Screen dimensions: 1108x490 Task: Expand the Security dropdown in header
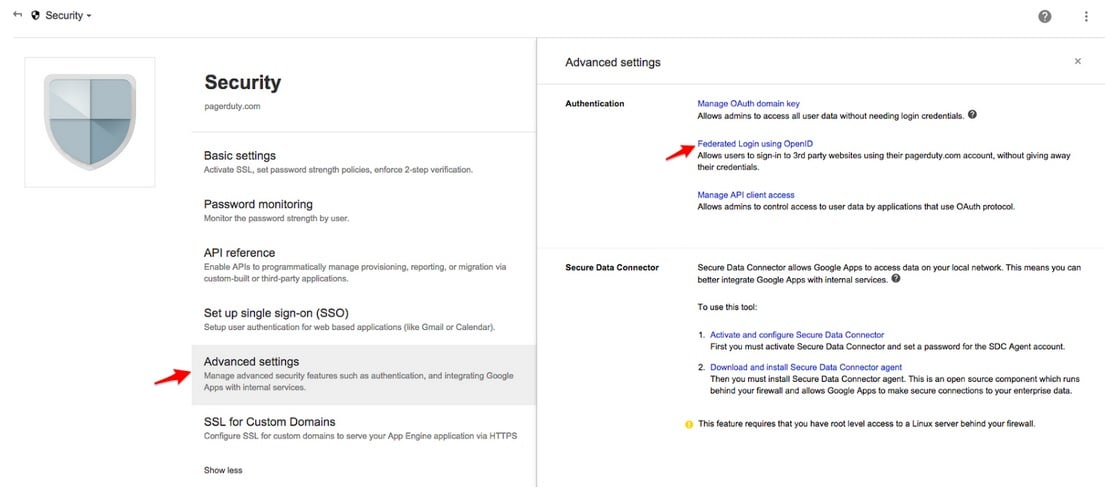tap(88, 16)
